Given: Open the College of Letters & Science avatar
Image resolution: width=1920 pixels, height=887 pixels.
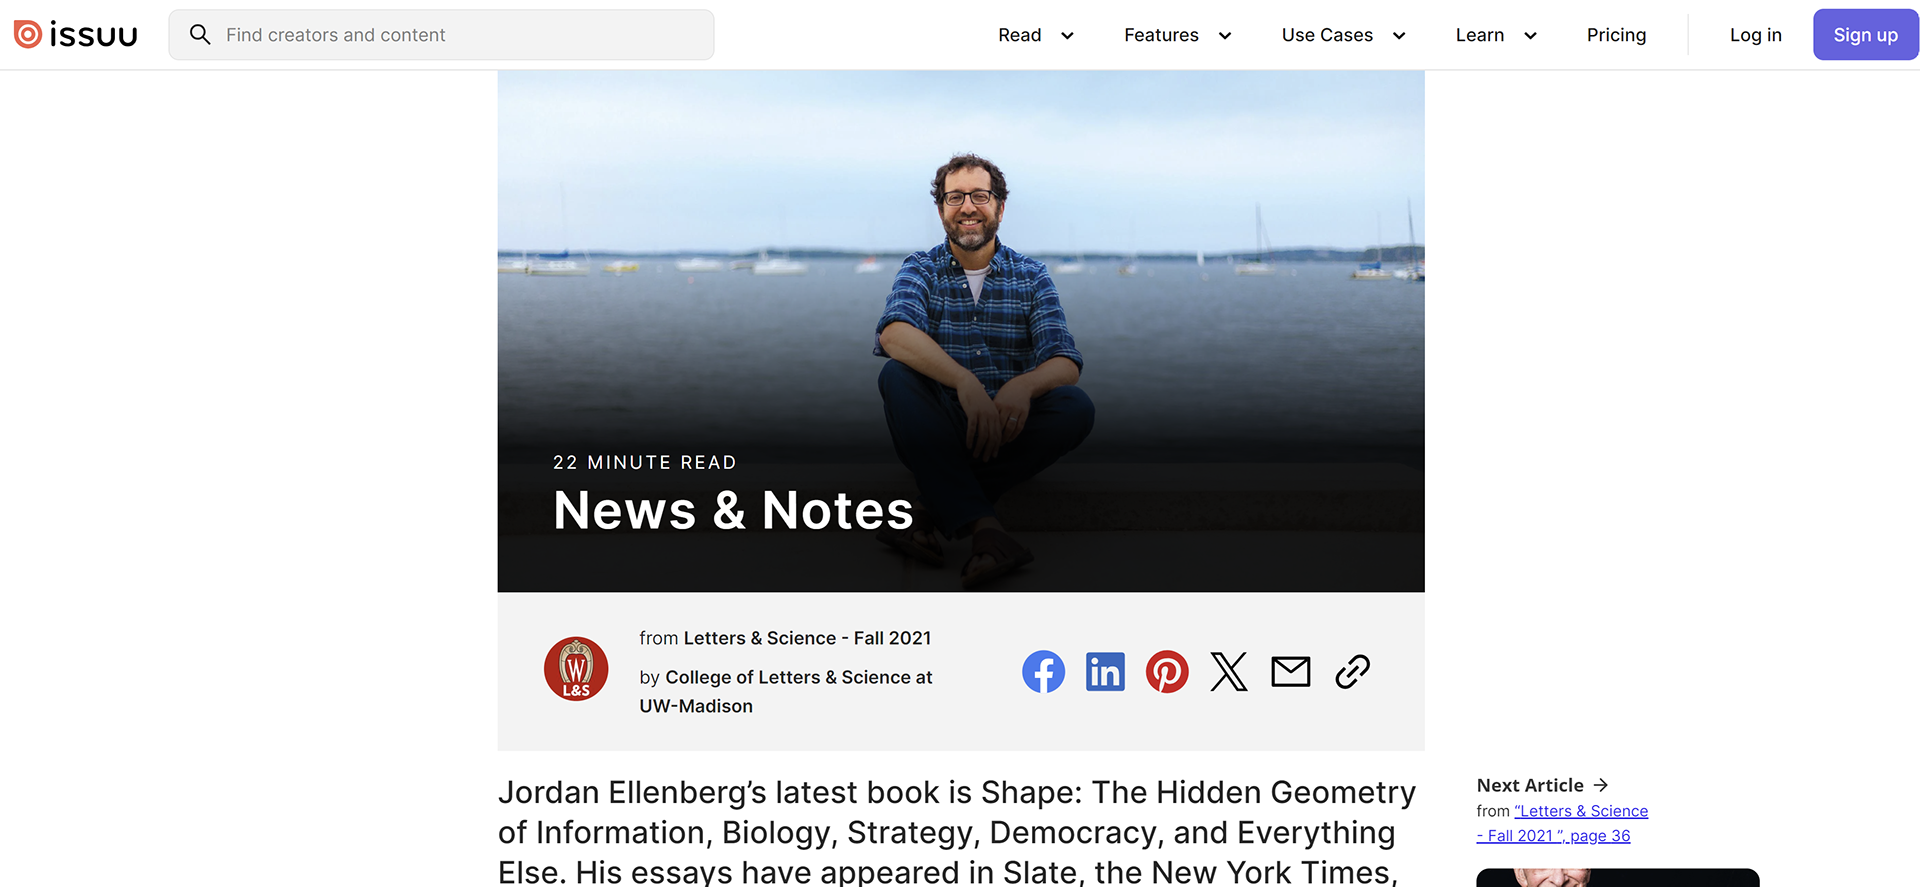Looking at the screenshot, I should coord(576,669).
